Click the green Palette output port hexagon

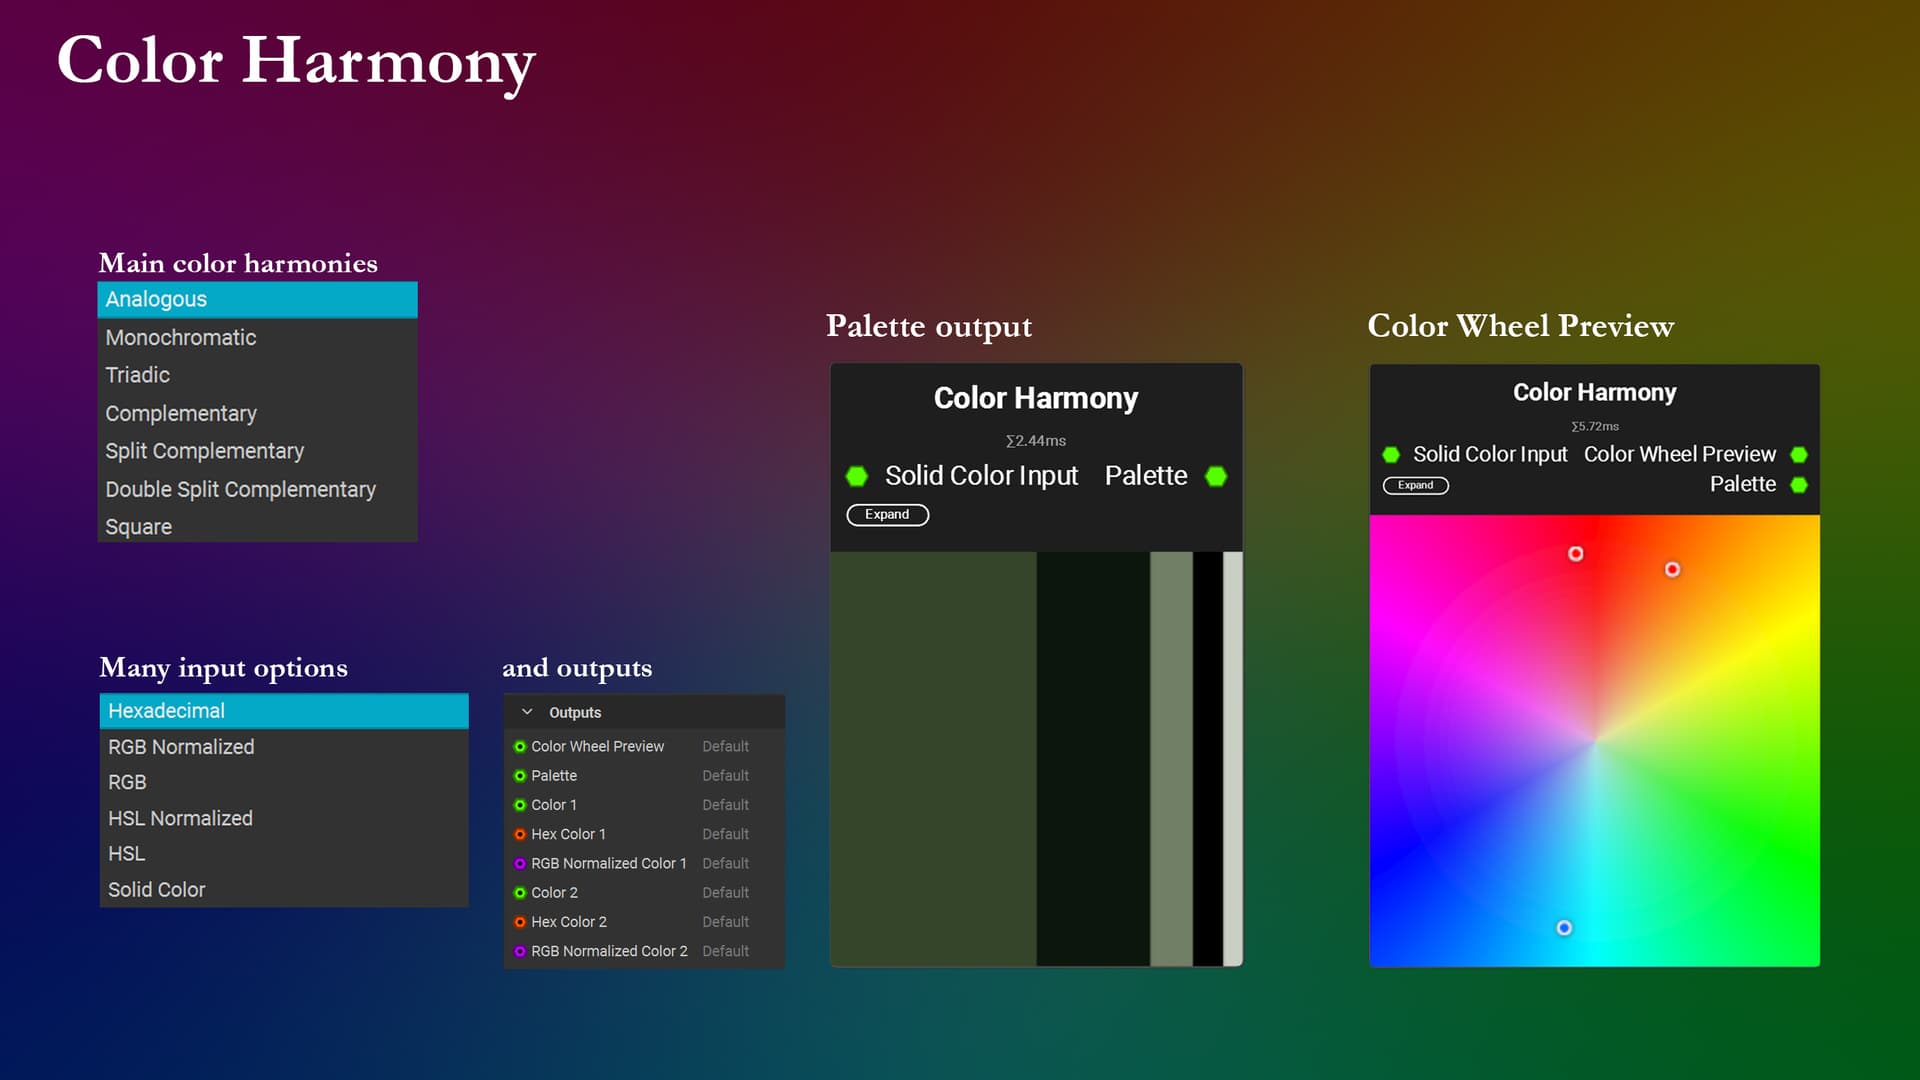click(x=1216, y=476)
